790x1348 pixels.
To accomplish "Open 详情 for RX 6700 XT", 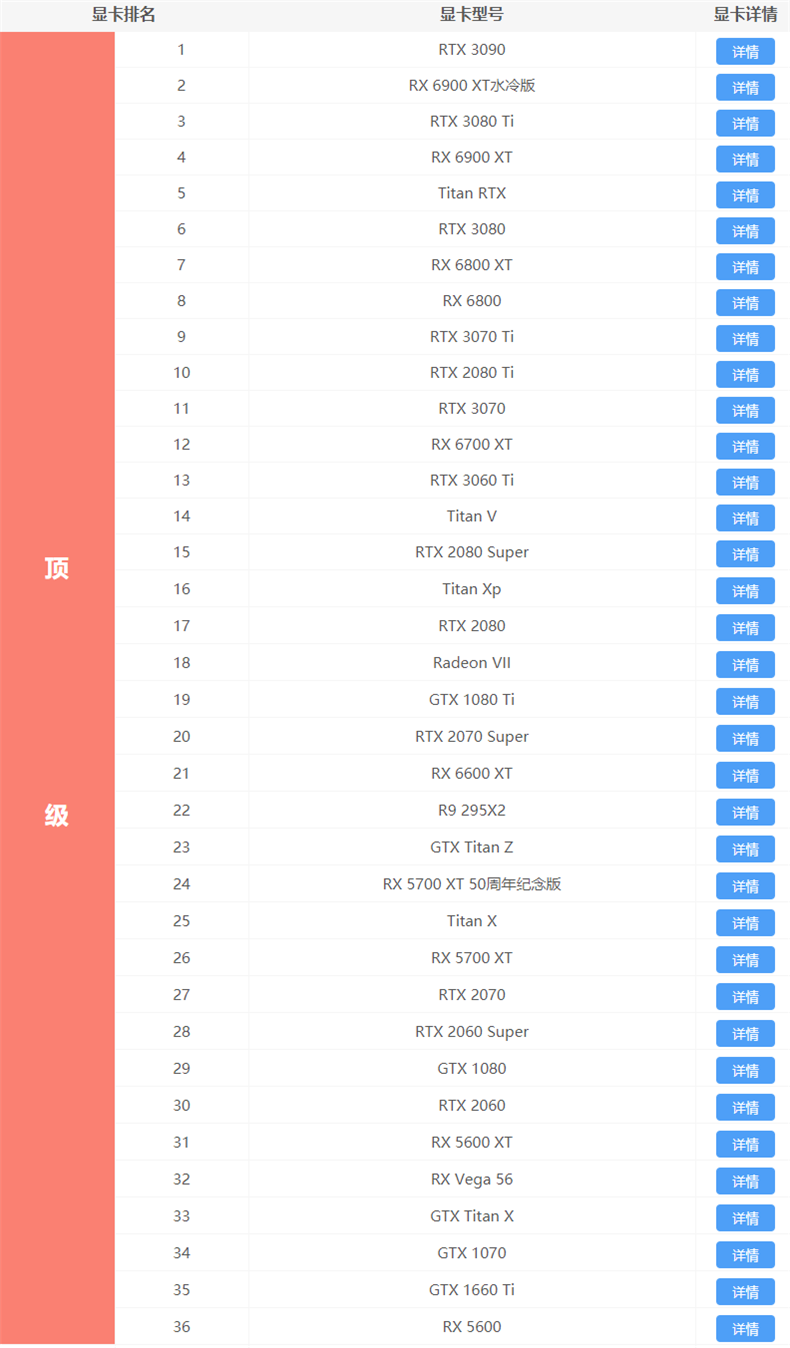I will [x=745, y=446].
